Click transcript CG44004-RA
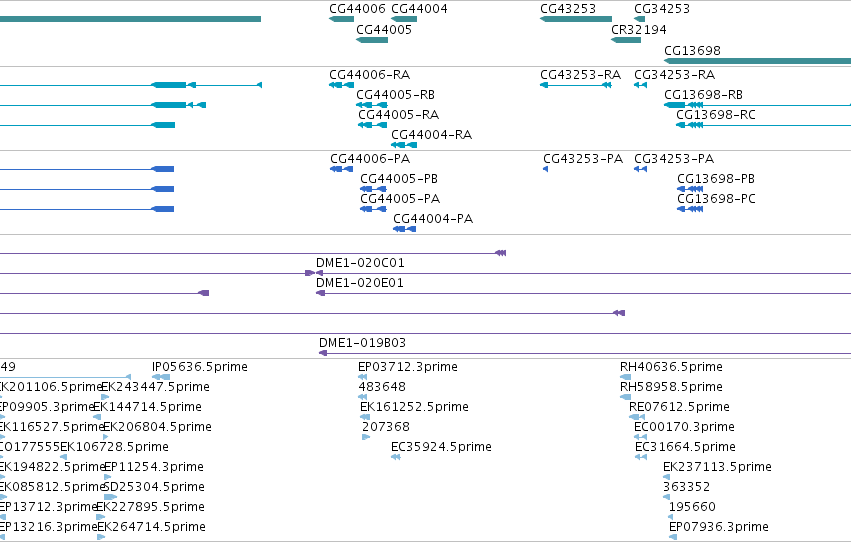Screen dimensions: 851x542 pyautogui.click(x=431, y=135)
